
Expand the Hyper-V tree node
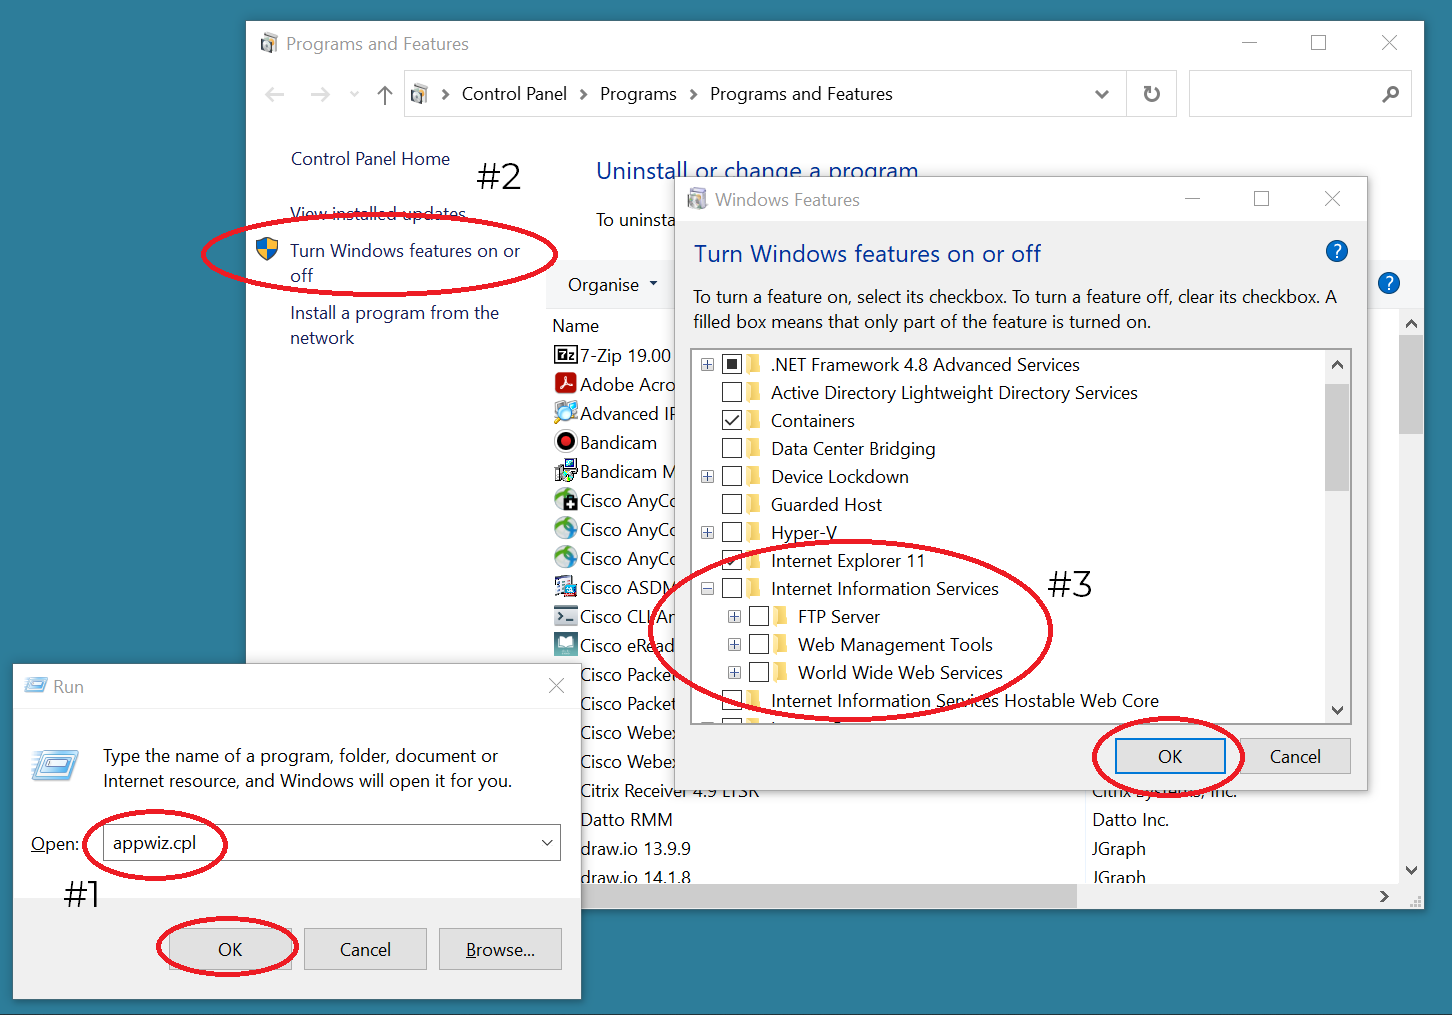click(x=708, y=532)
